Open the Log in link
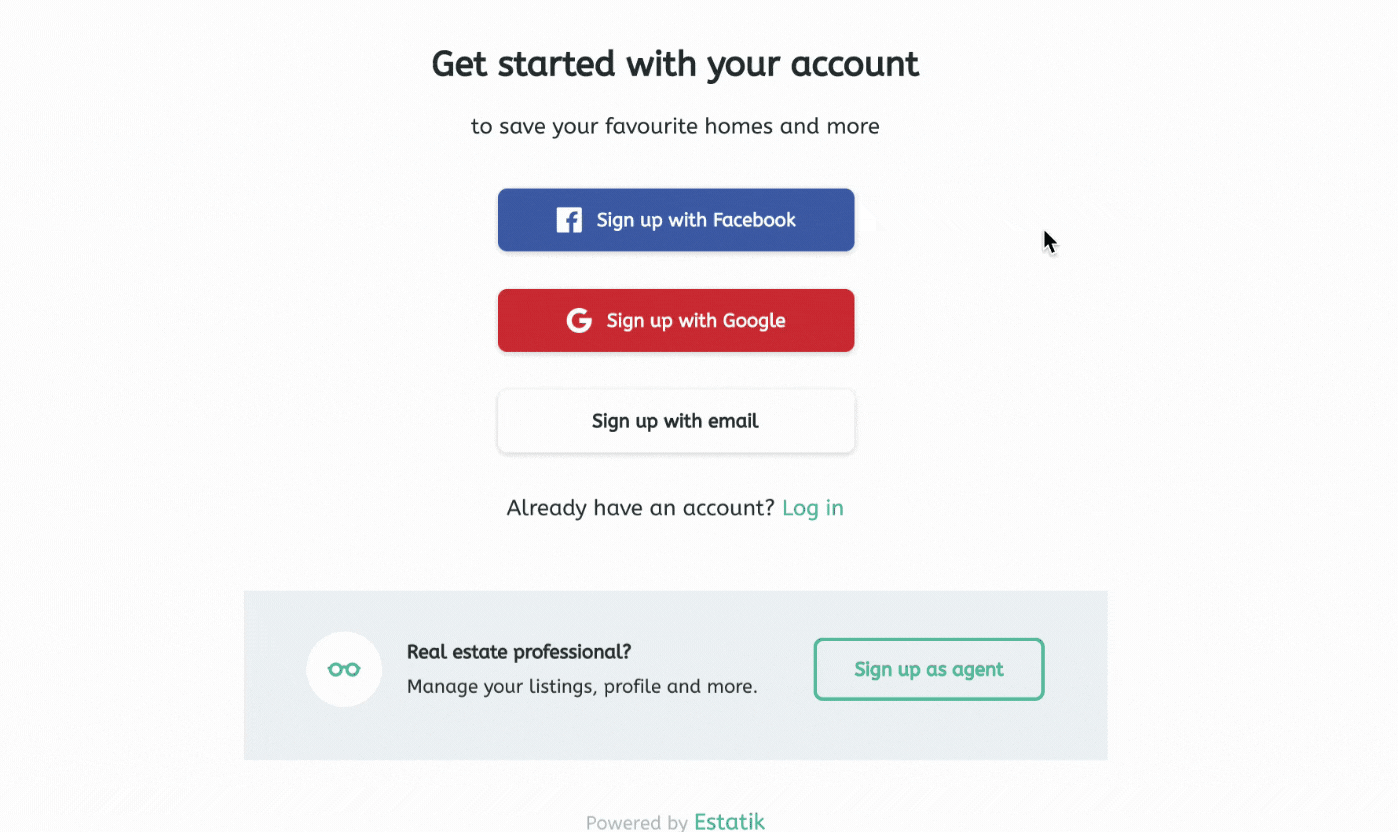Image resolution: width=1398 pixels, height=832 pixels. (812, 508)
